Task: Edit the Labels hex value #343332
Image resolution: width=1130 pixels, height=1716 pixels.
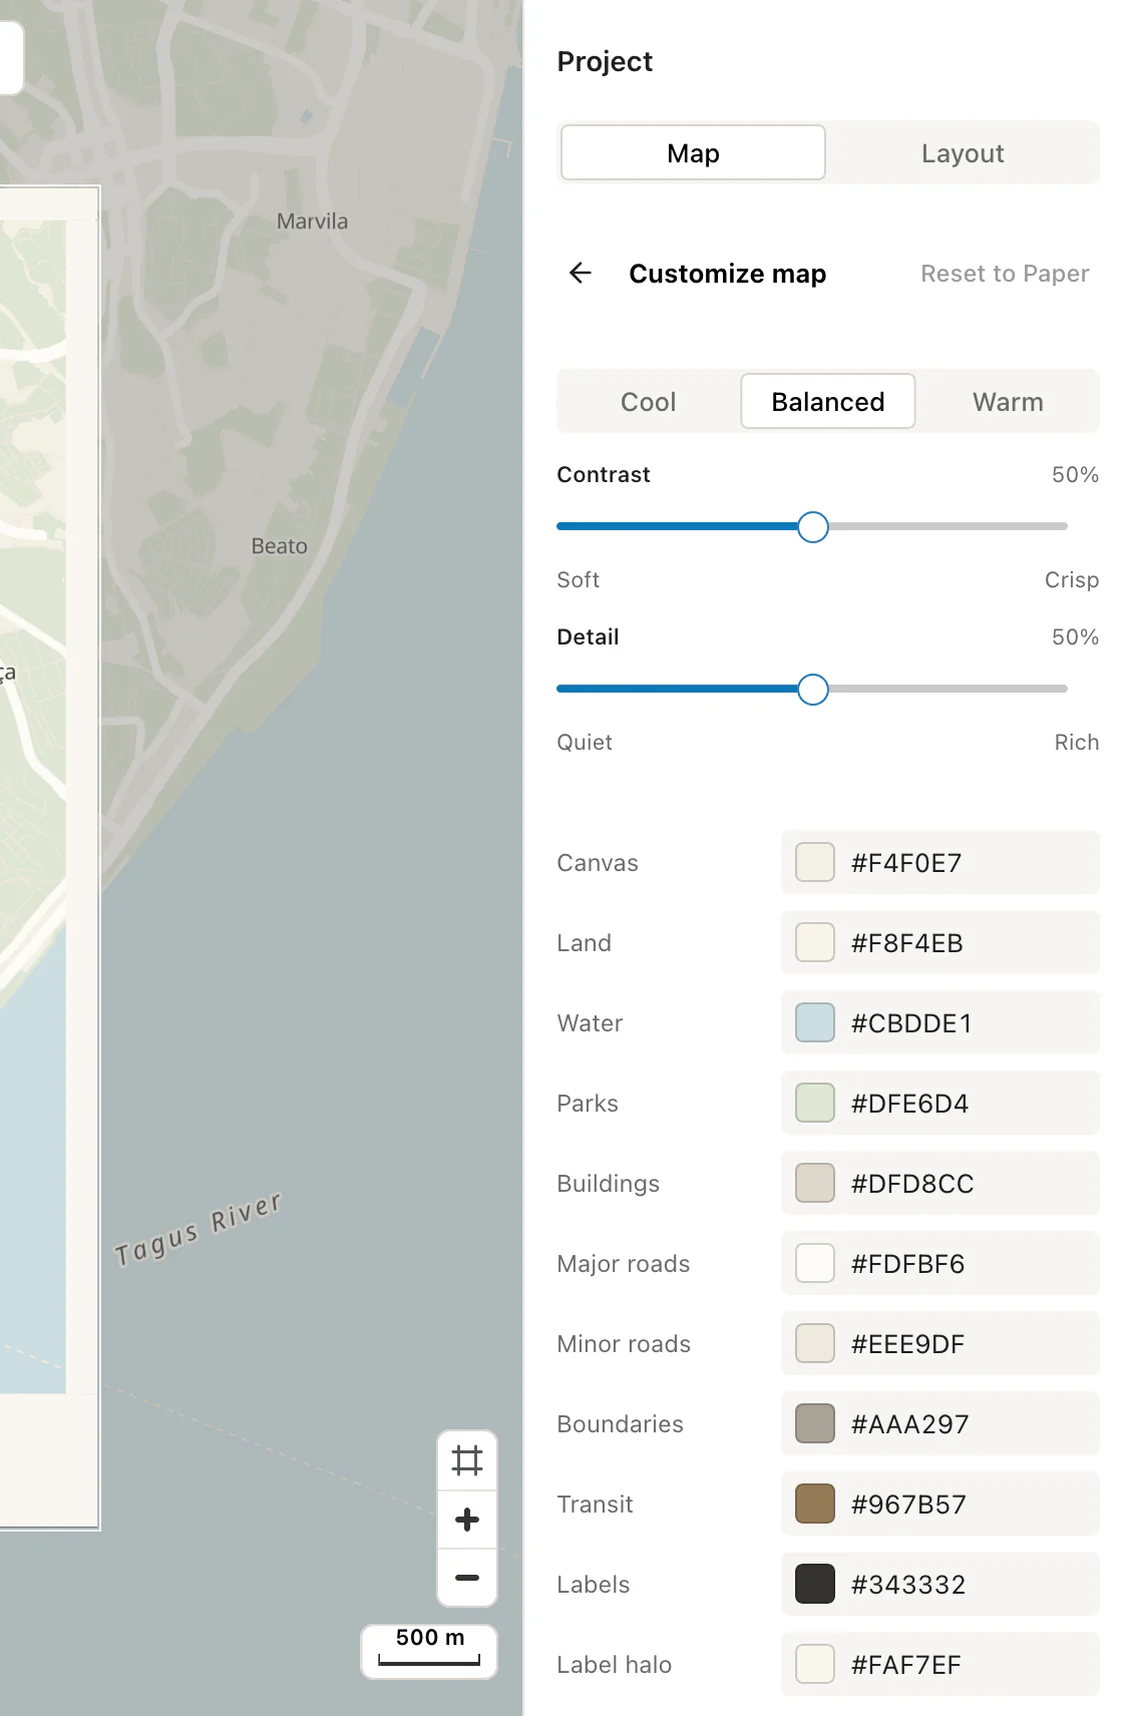Action: (x=908, y=1584)
